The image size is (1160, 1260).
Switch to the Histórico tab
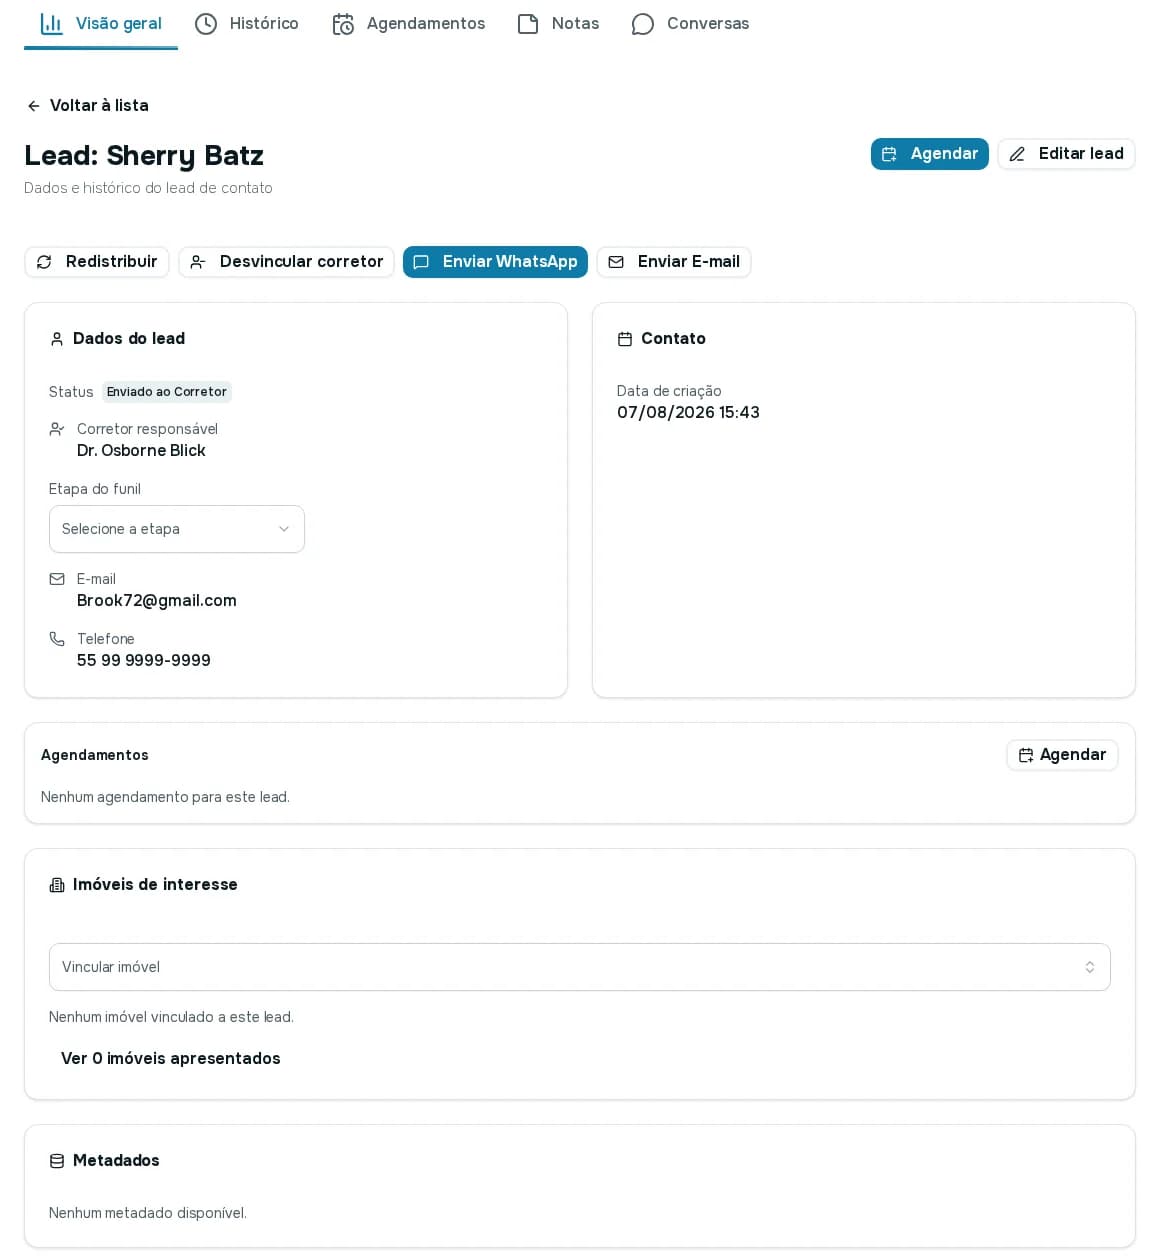[x=246, y=24]
